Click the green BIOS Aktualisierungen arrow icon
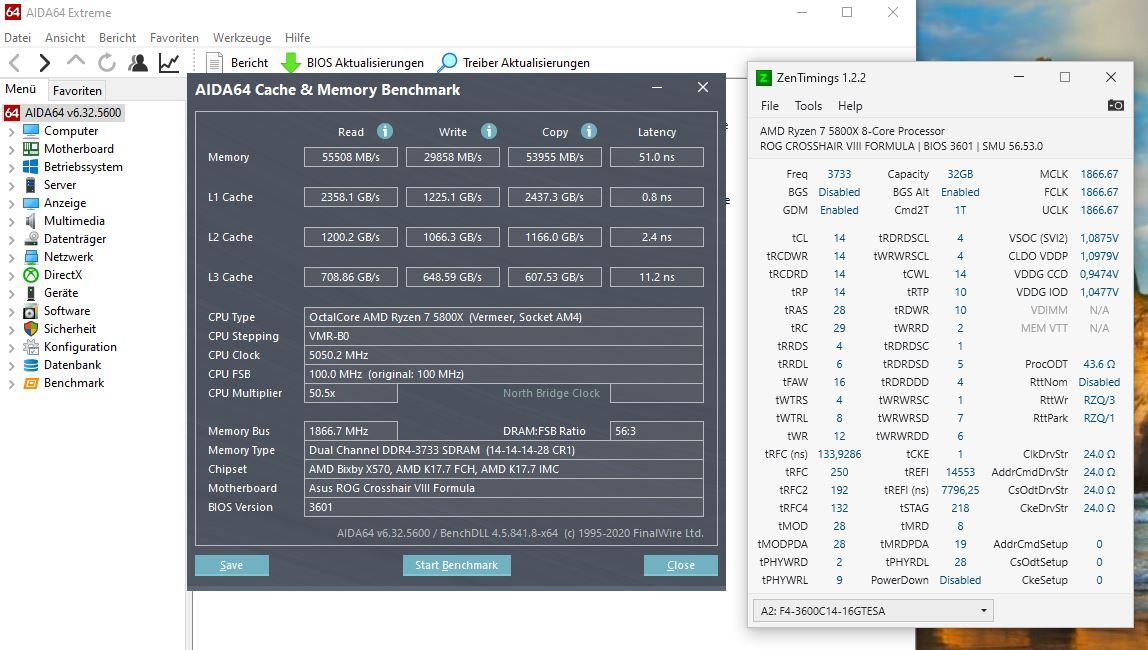The height and width of the screenshot is (650, 1148). point(291,63)
